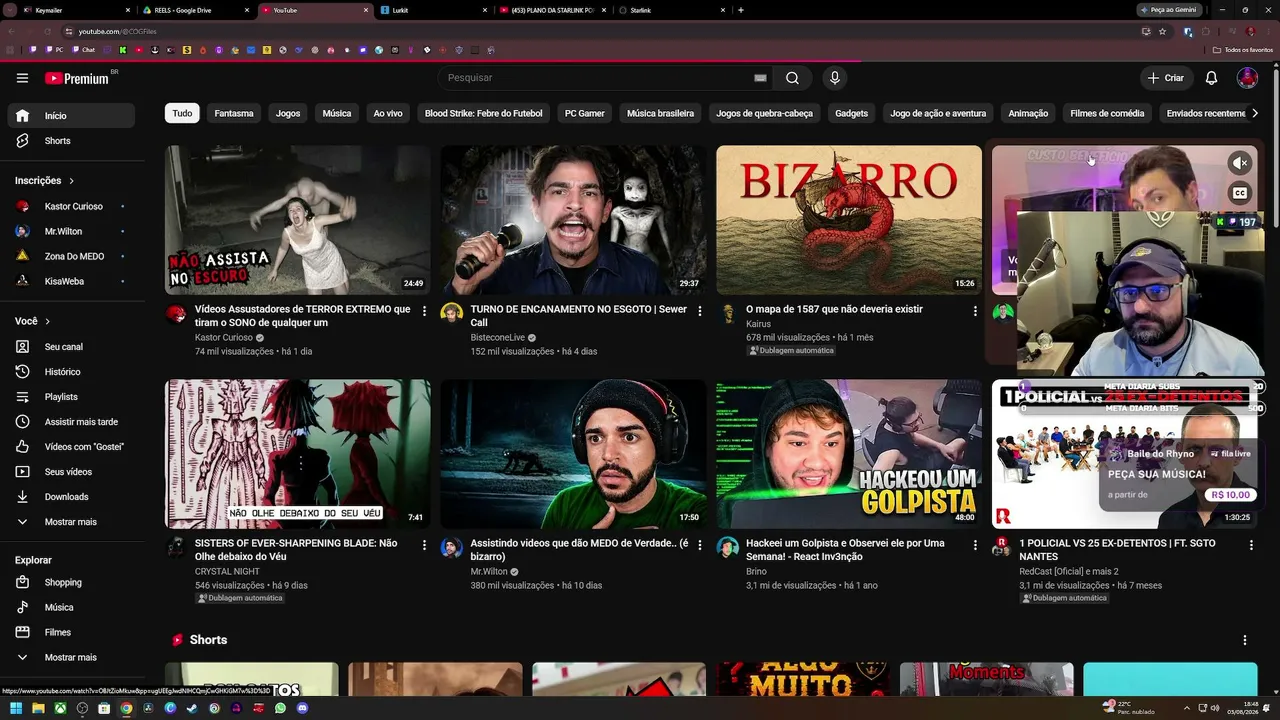Switch to the REELS - Google Drive tab
The width and height of the screenshot is (1280, 720).
196,10
